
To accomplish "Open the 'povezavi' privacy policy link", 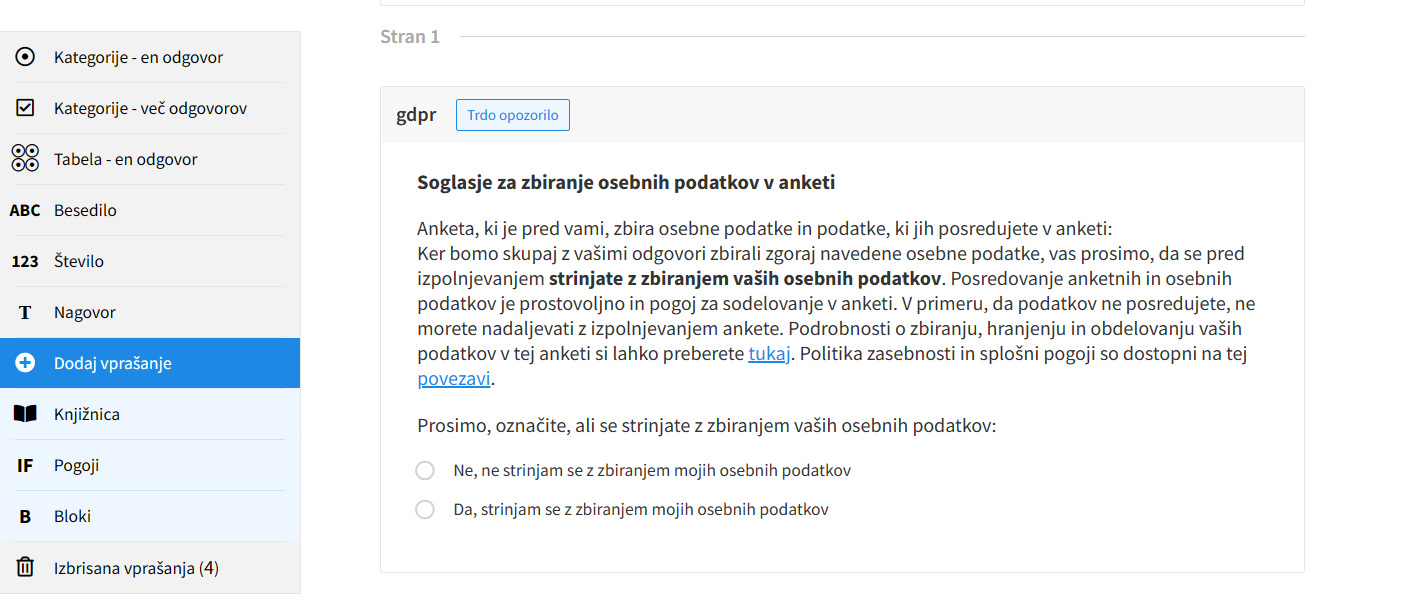I will pos(454,379).
